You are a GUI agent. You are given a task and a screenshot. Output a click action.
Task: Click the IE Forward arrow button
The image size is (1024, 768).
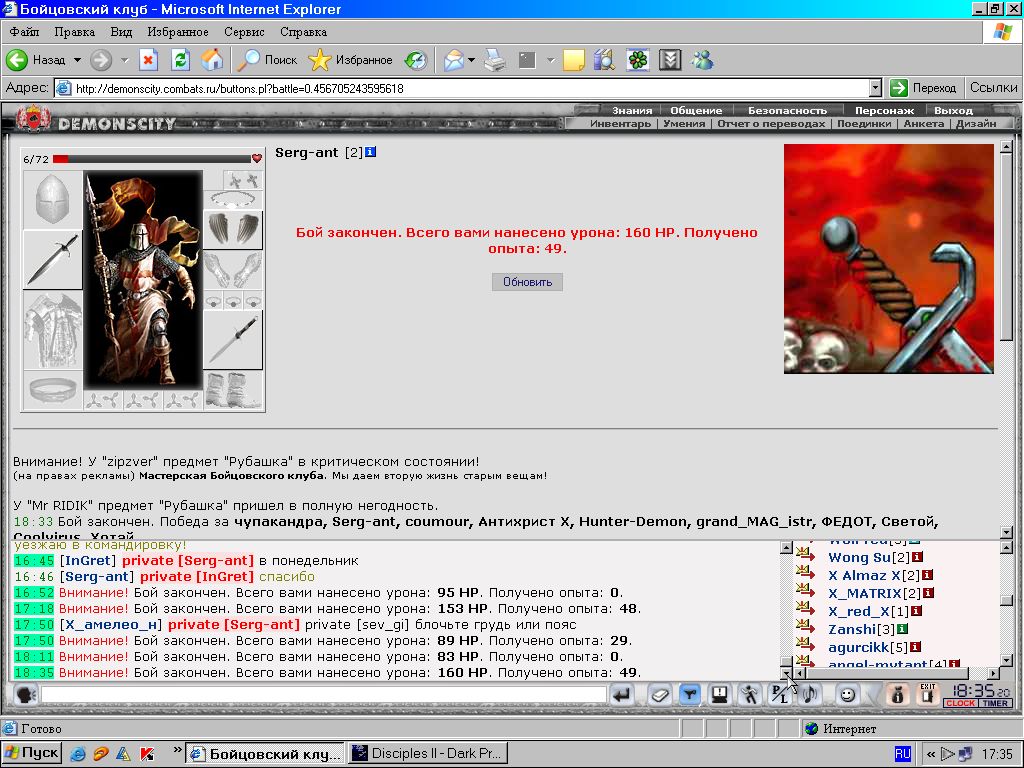[101, 60]
